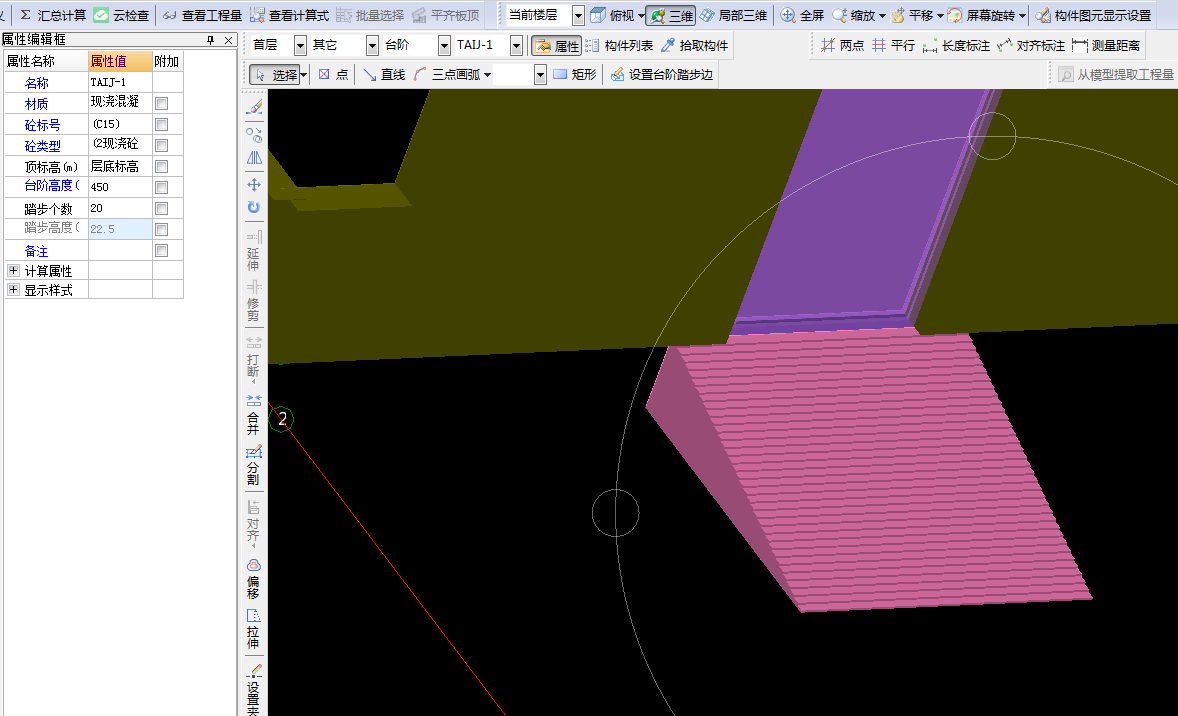This screenshot has width=1178, height=716.
Task: Select 对齐标注 aligned dimension tool
Action: [x=1032, y=46]
